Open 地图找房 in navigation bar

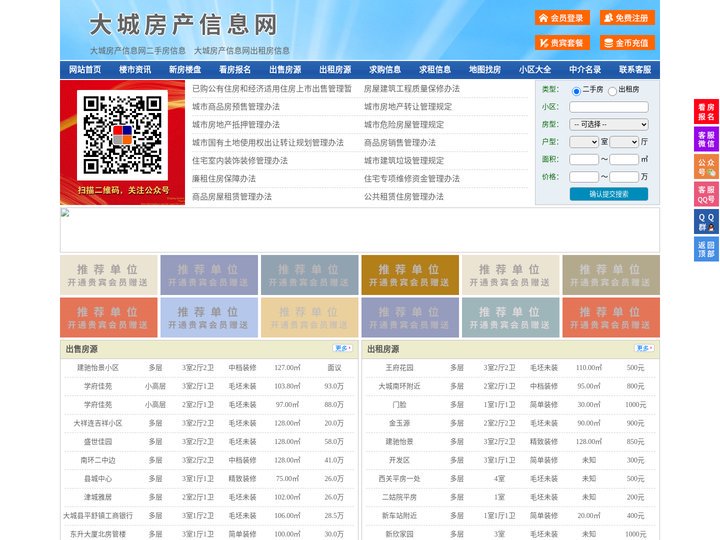485,70
